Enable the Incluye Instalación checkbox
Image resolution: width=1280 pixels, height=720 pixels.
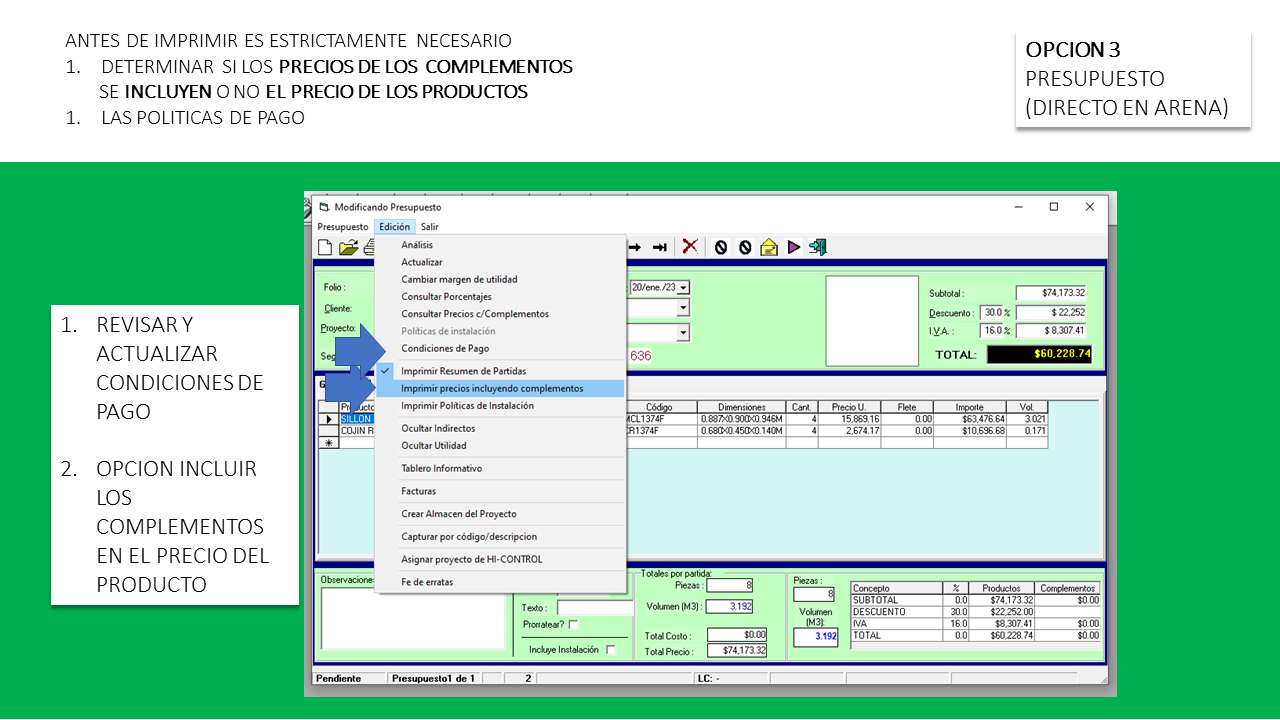coord(611,650)
